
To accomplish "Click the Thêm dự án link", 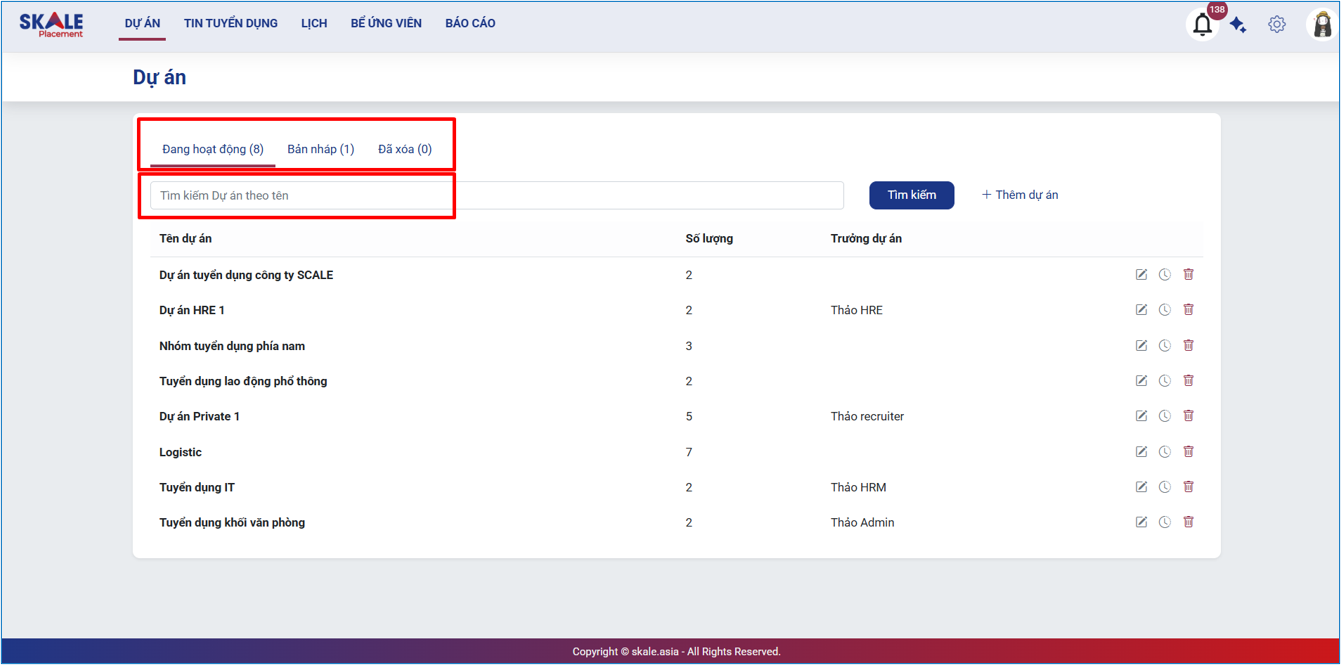I will point(1019,195).
